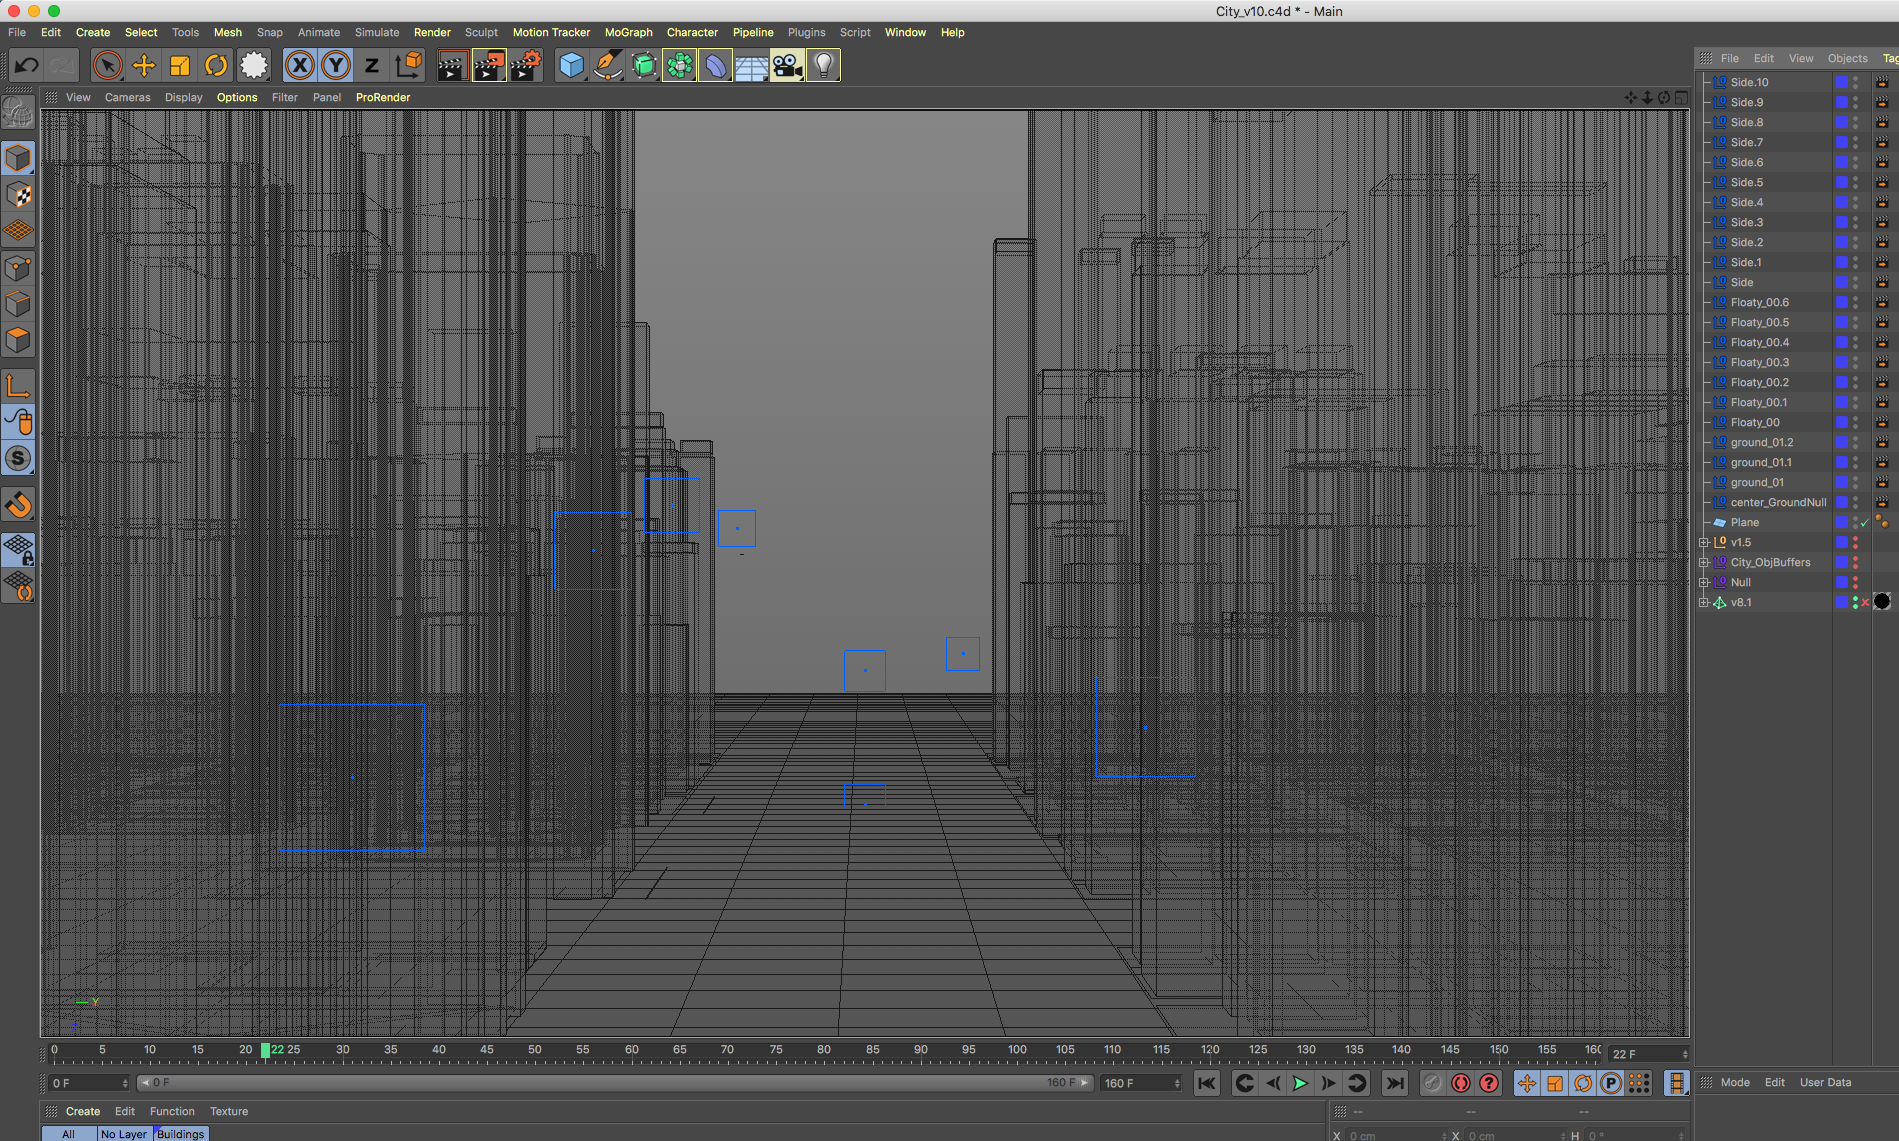Open User Data menu in attributes
Screen dimensions: 1899x1141
coord(1825,1082)
